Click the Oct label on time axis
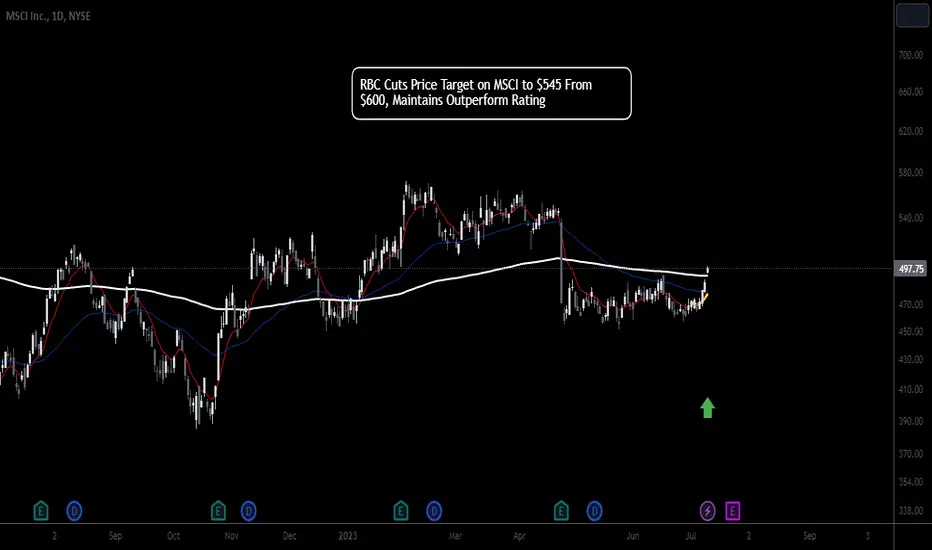 click(173, 536)
